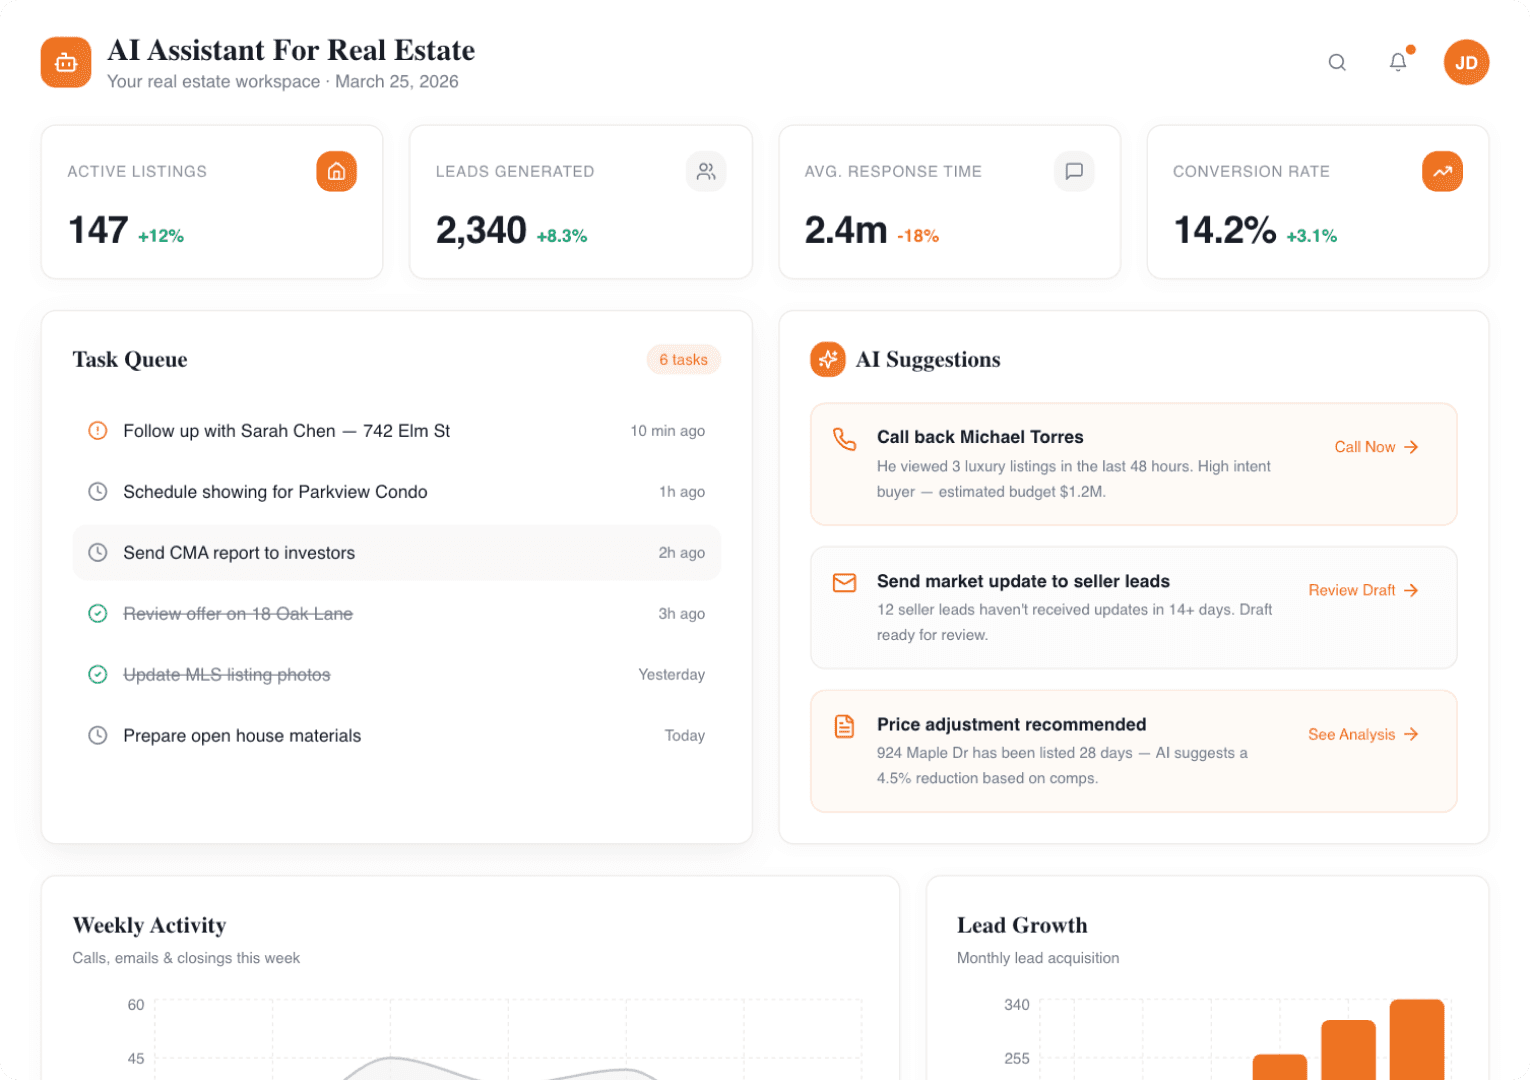
Task: Toggle completion of "Update MLS listing photos"
Action: 97,674
